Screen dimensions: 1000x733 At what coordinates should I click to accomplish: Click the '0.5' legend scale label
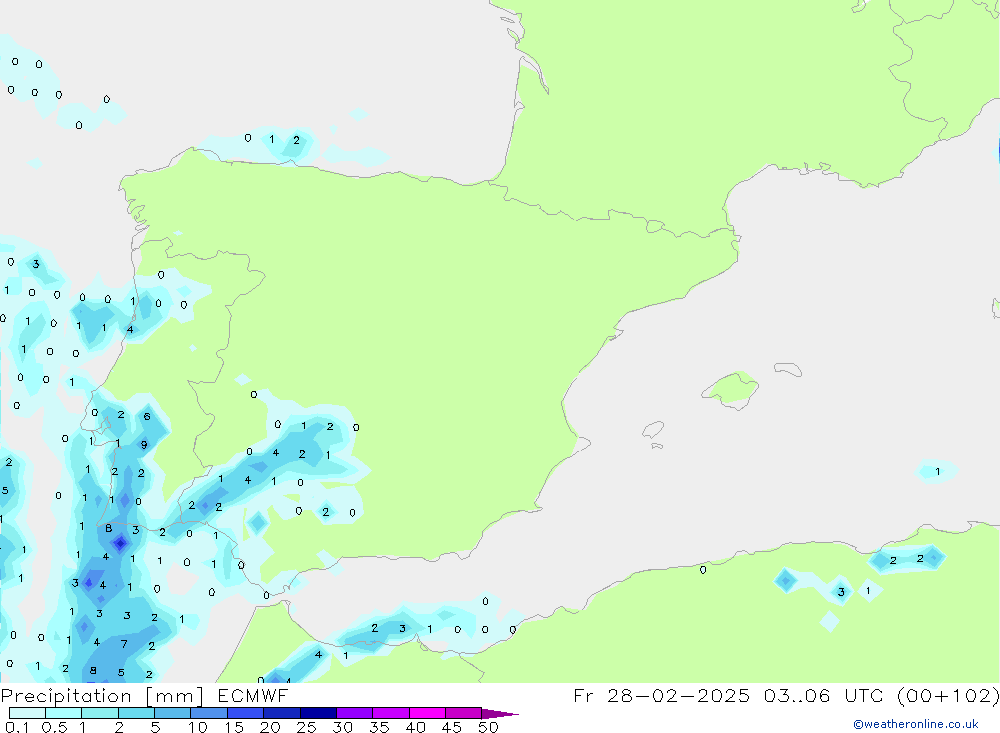(x=54, y=727)
